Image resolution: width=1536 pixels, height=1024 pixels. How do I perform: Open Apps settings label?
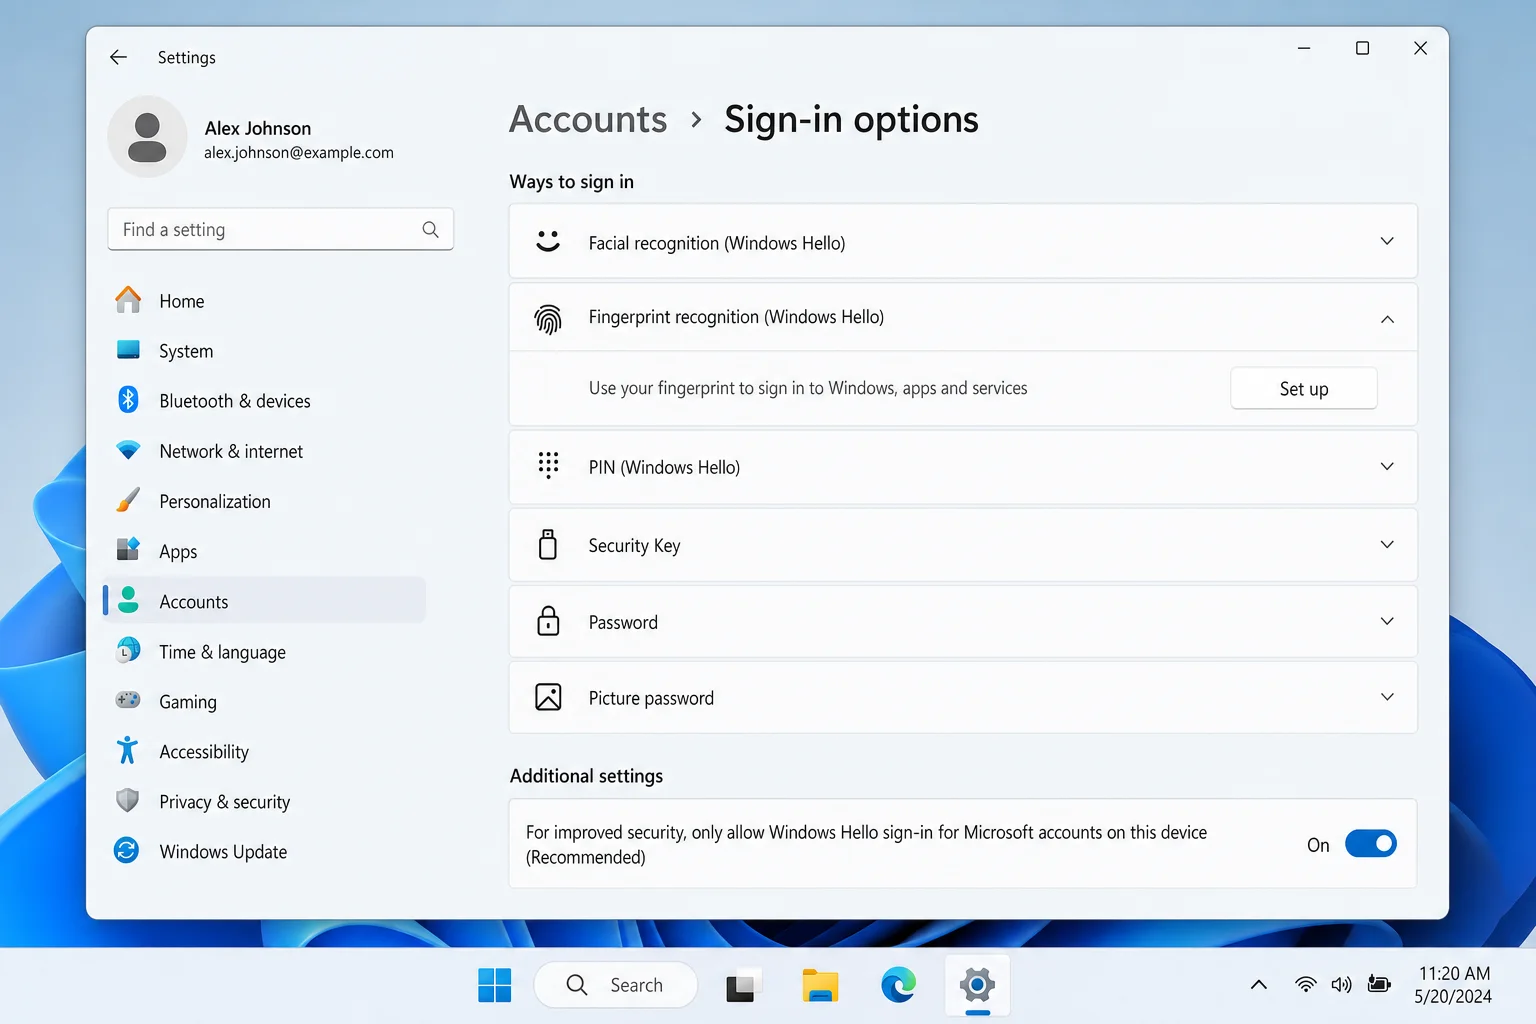[178, 552]
